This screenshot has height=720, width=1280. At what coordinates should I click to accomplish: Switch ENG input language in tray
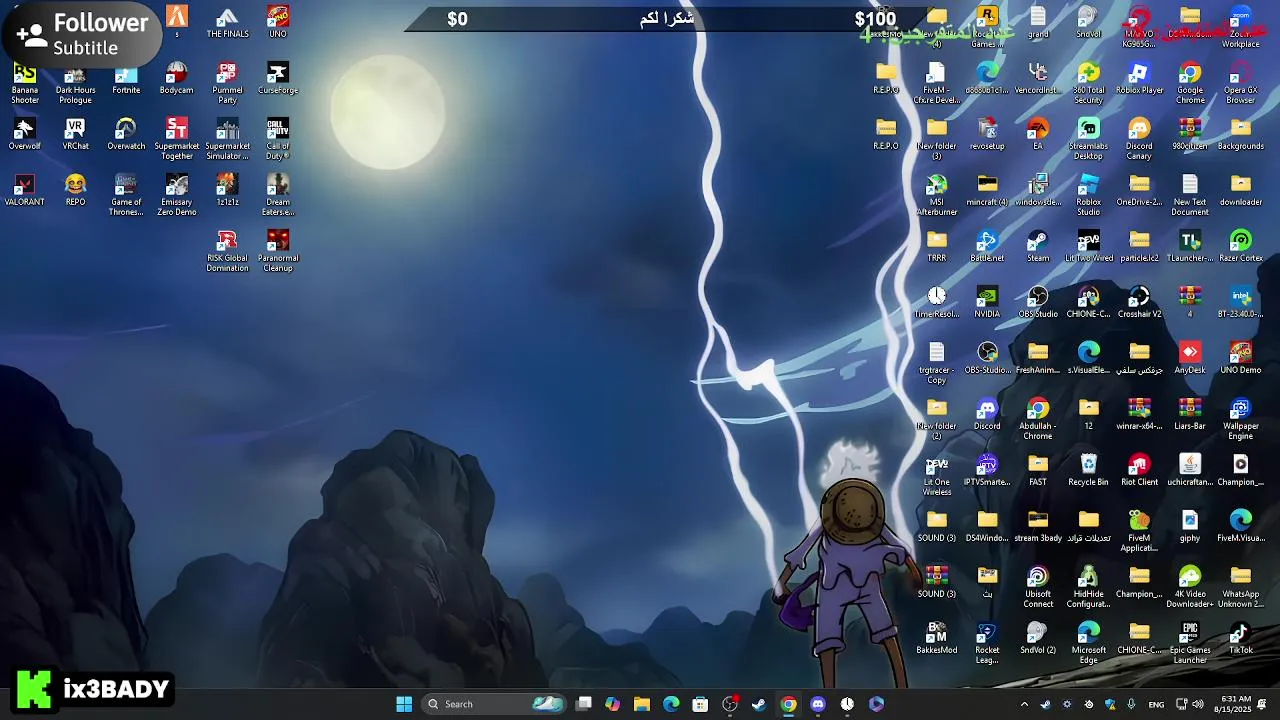[1156, 704]
